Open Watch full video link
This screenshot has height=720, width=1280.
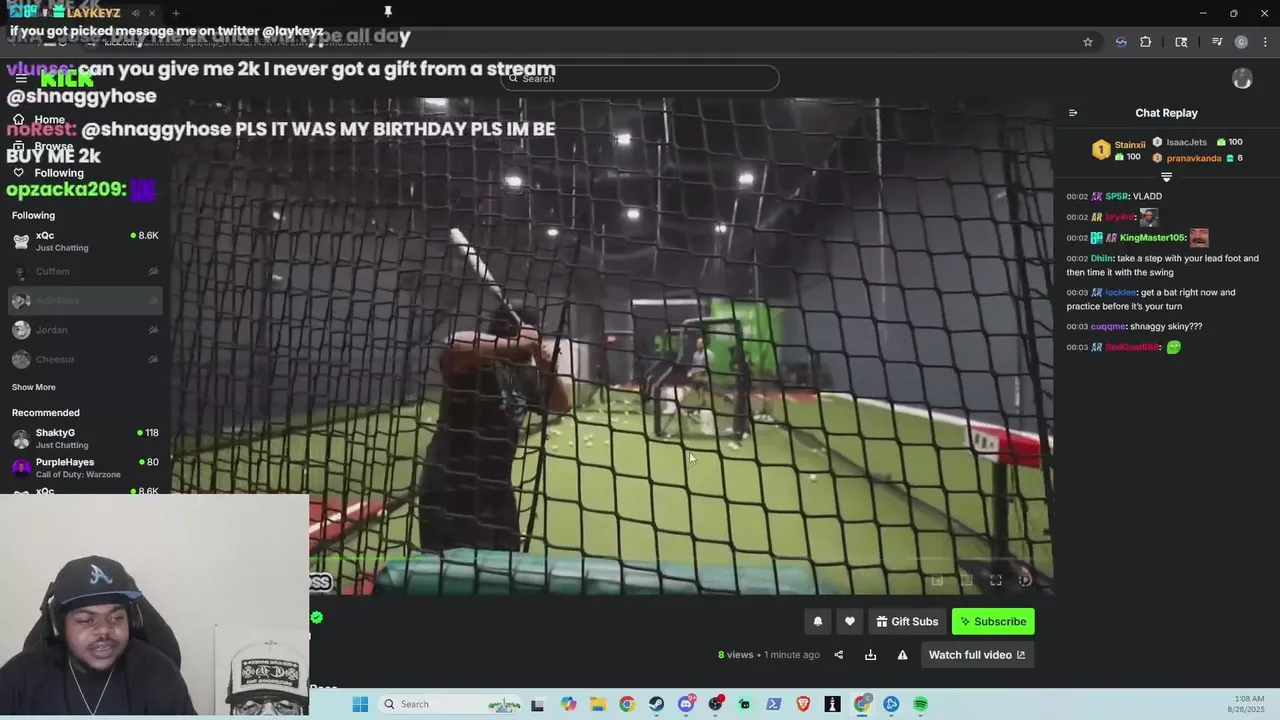977,655
